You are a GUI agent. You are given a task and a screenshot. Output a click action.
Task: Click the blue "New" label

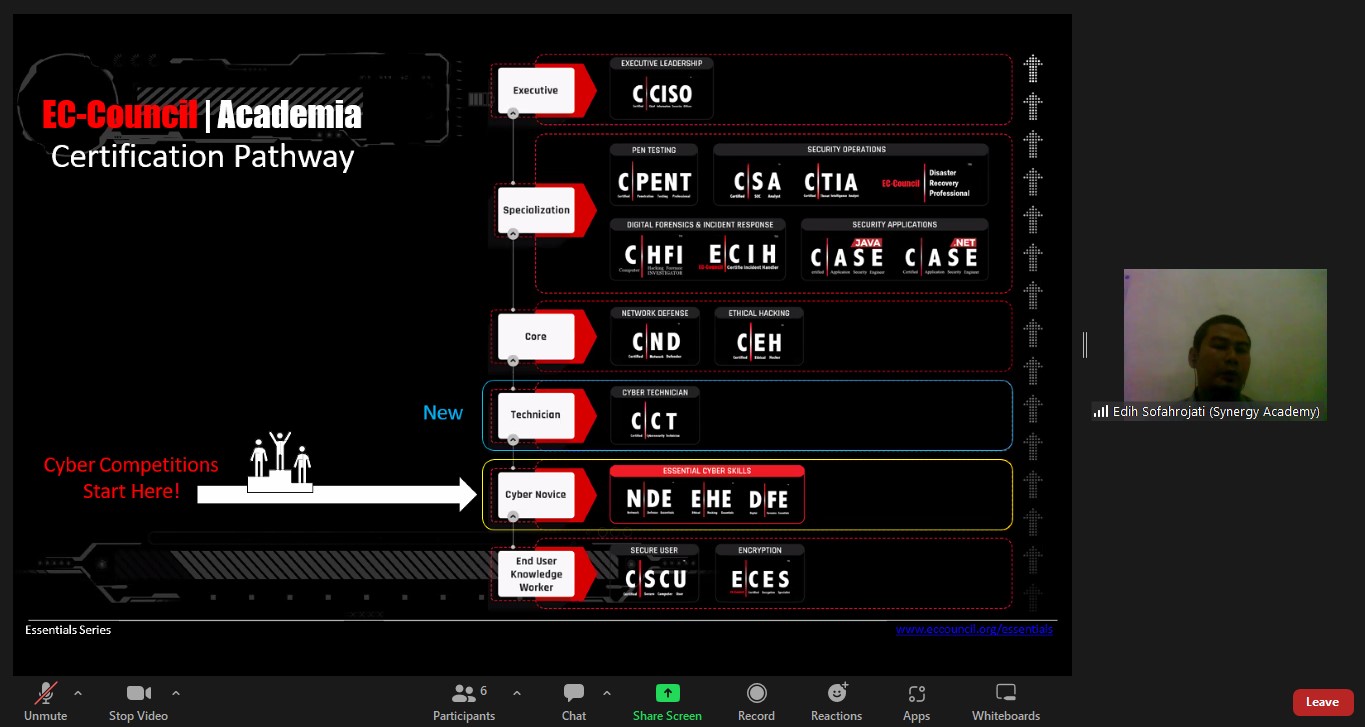click(x=443, y=413)
